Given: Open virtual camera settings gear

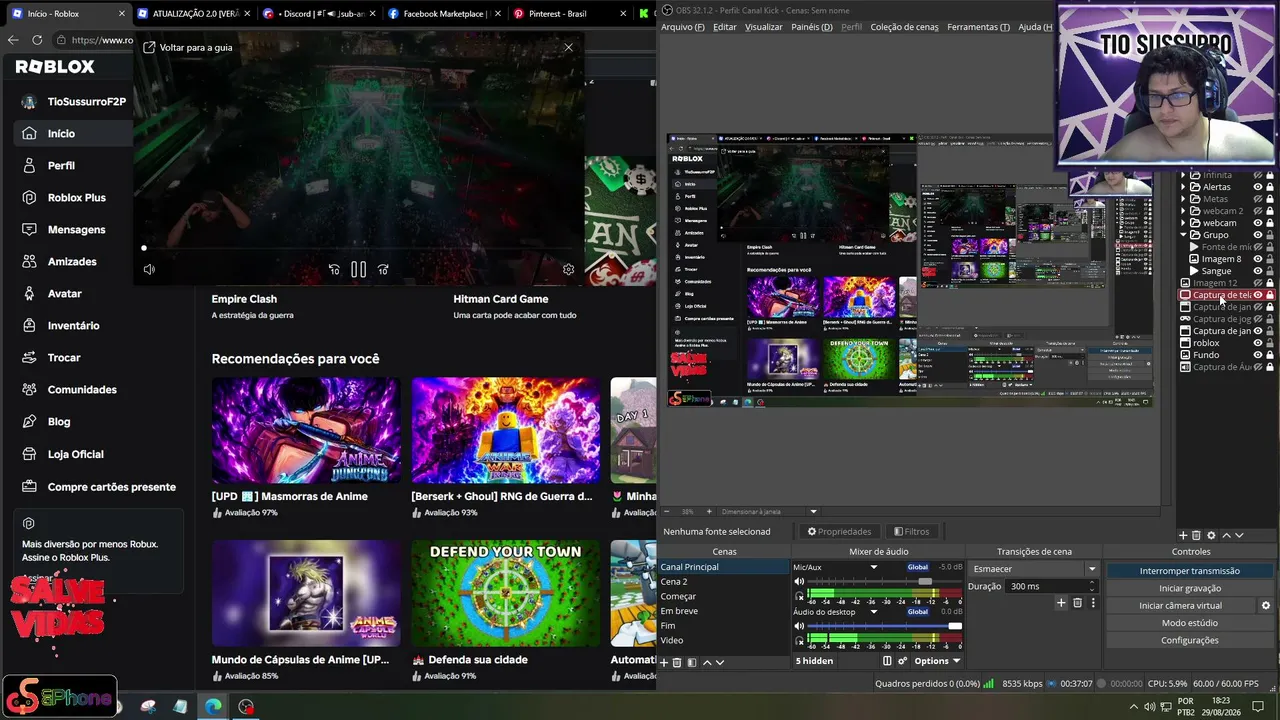Looking at the screenshot, I should 1266,605.
